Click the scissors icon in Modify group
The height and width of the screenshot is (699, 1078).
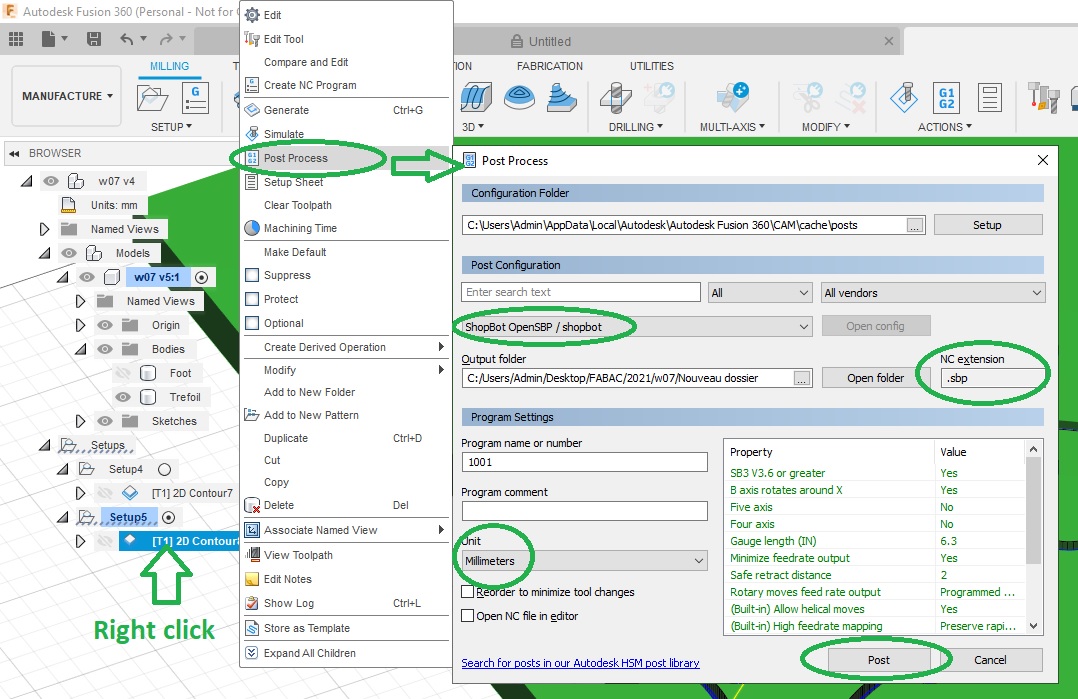coord(808,97)
